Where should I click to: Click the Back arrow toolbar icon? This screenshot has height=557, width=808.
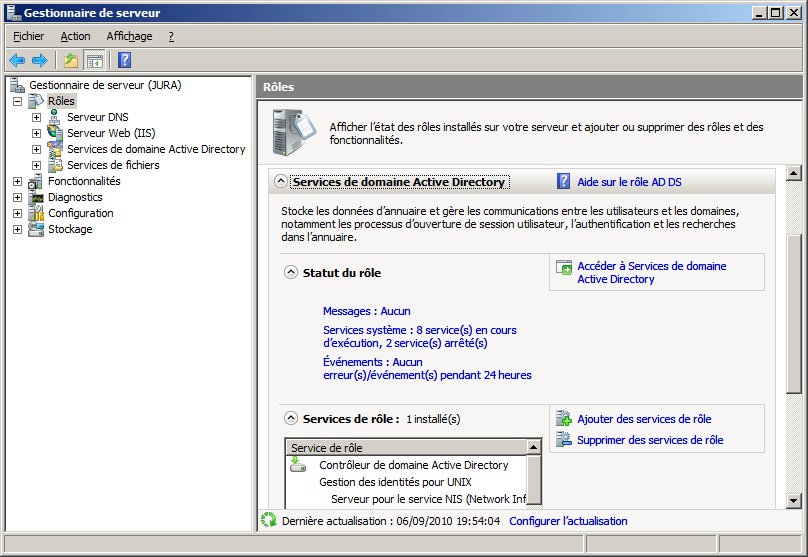click(17, 60)
